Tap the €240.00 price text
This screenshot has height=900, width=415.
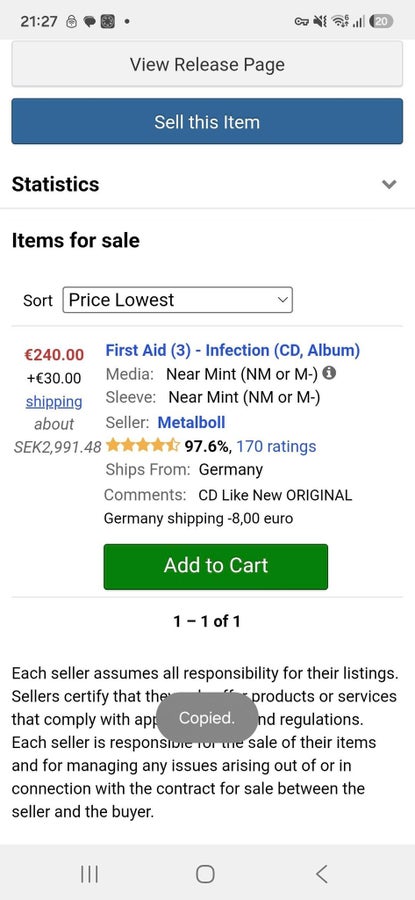click(x=54, y=355)
